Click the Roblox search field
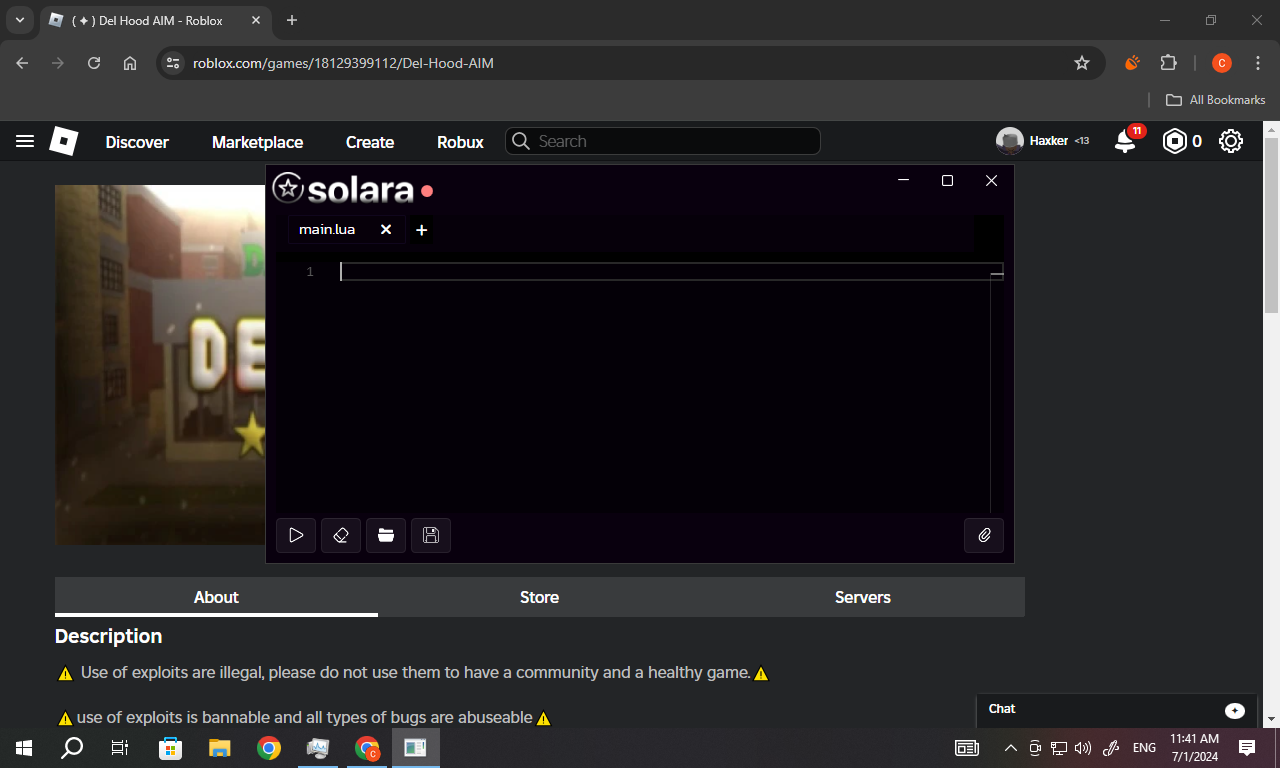The width and height of the screenshot is (1280, 768). click(663, 141)
